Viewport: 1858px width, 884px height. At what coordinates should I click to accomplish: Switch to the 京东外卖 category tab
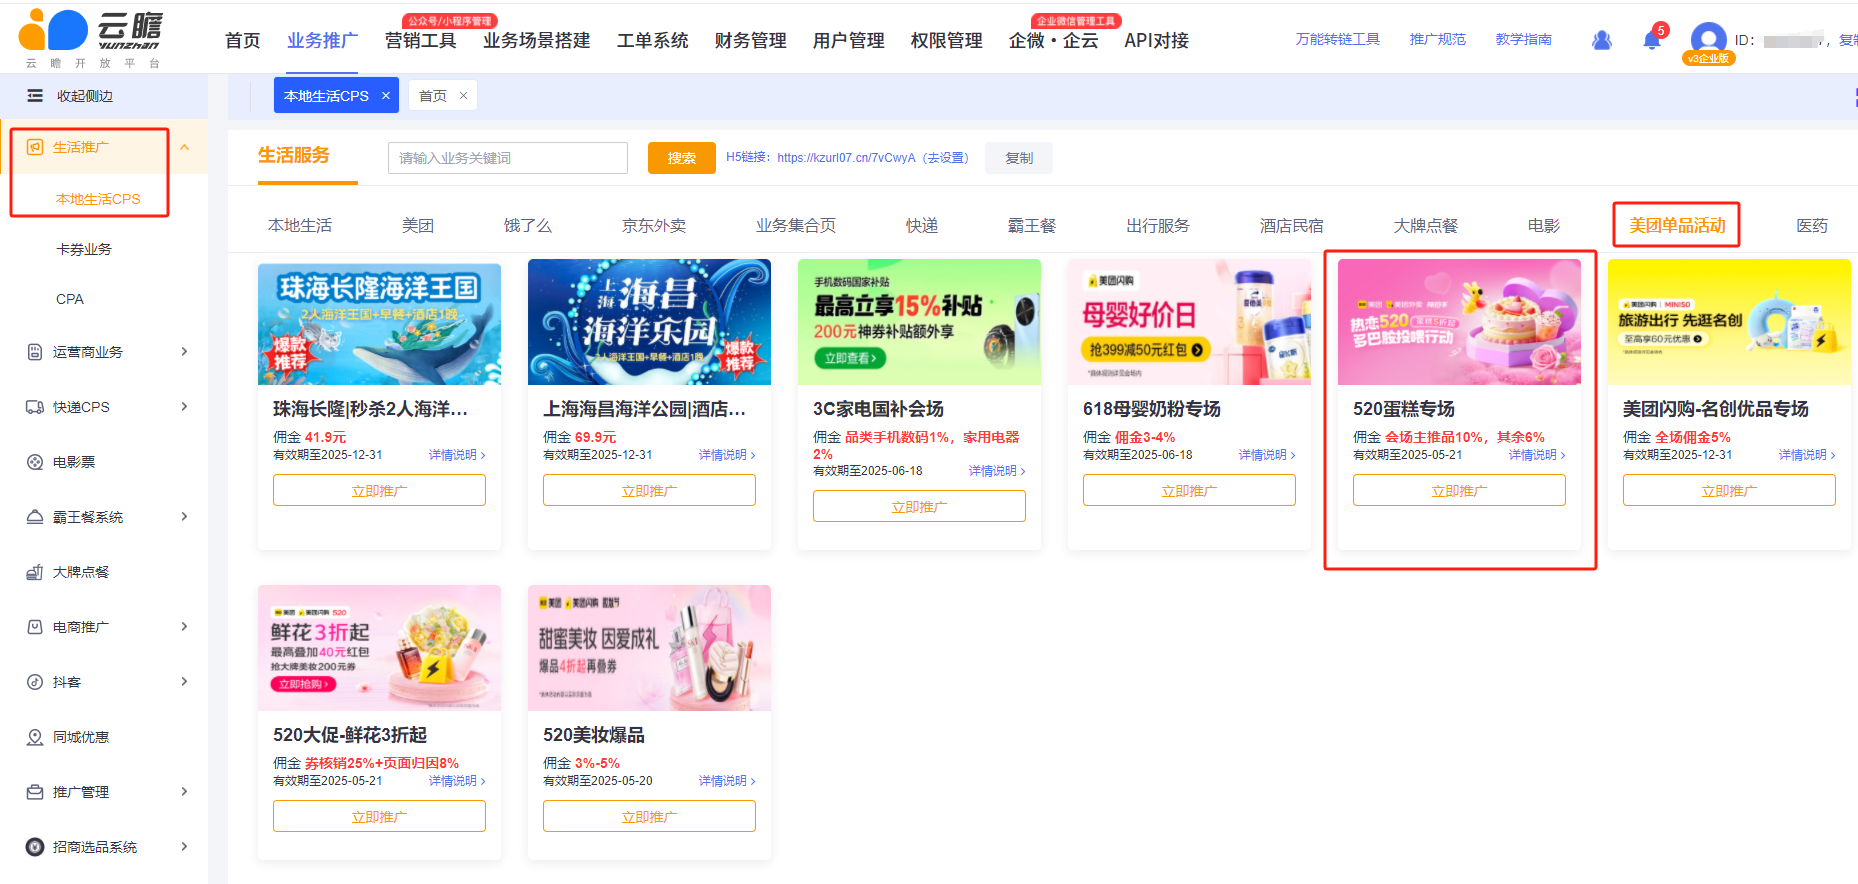point(654,226)
